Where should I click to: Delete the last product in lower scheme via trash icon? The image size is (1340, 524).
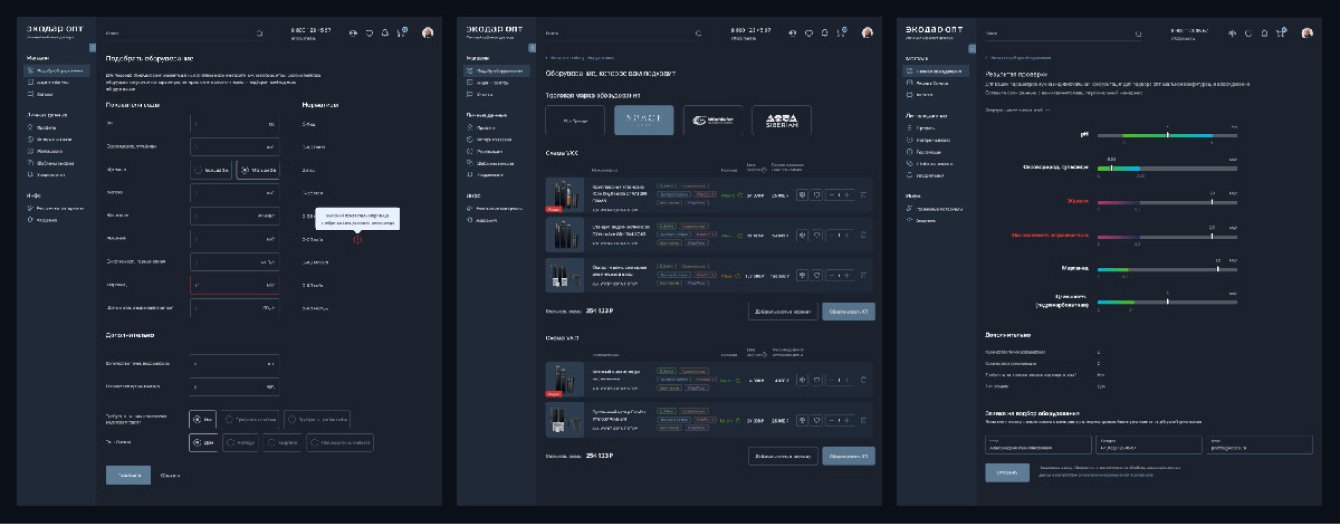coord(863,420)
